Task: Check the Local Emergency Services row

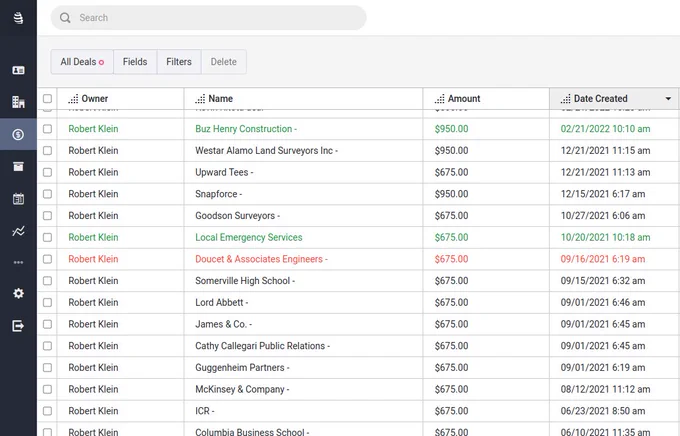Action: tap(47, 237)
